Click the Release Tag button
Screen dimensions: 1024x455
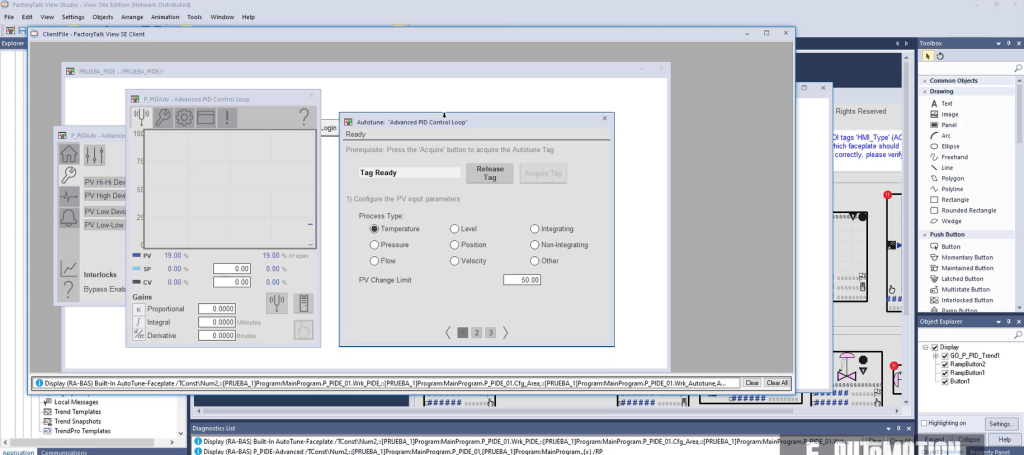490,173
